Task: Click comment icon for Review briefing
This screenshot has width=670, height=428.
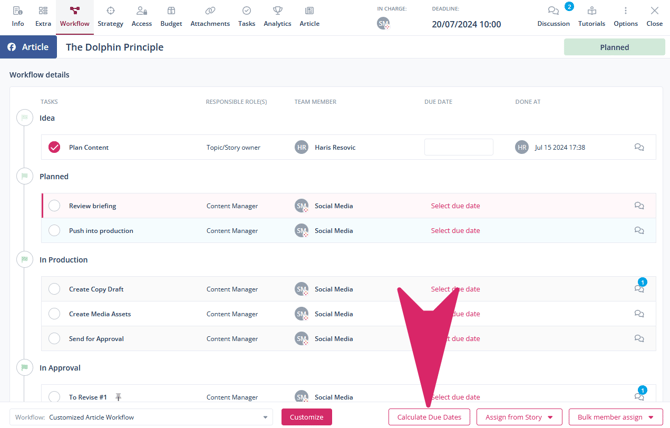Action: (639, 206)
